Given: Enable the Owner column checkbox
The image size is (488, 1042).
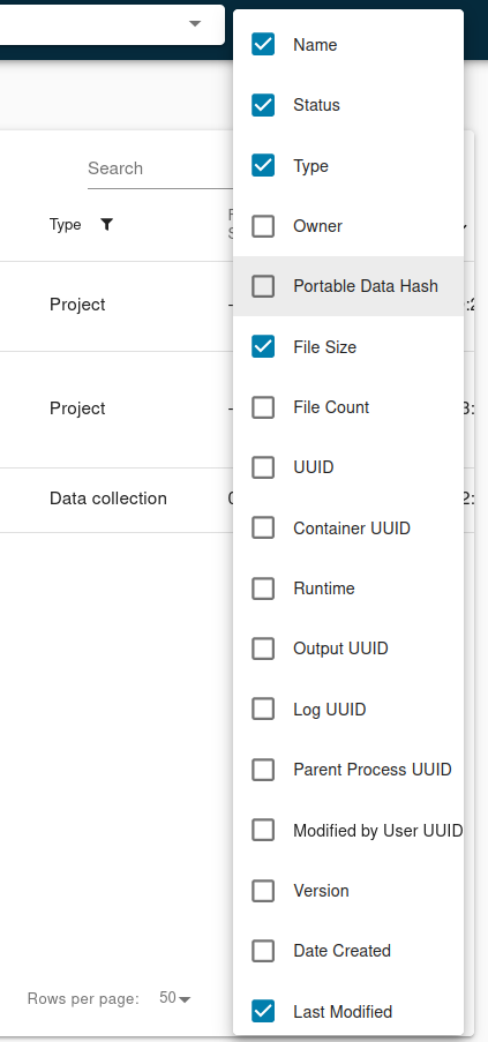Looking at the screenshot, I should 263,226.
